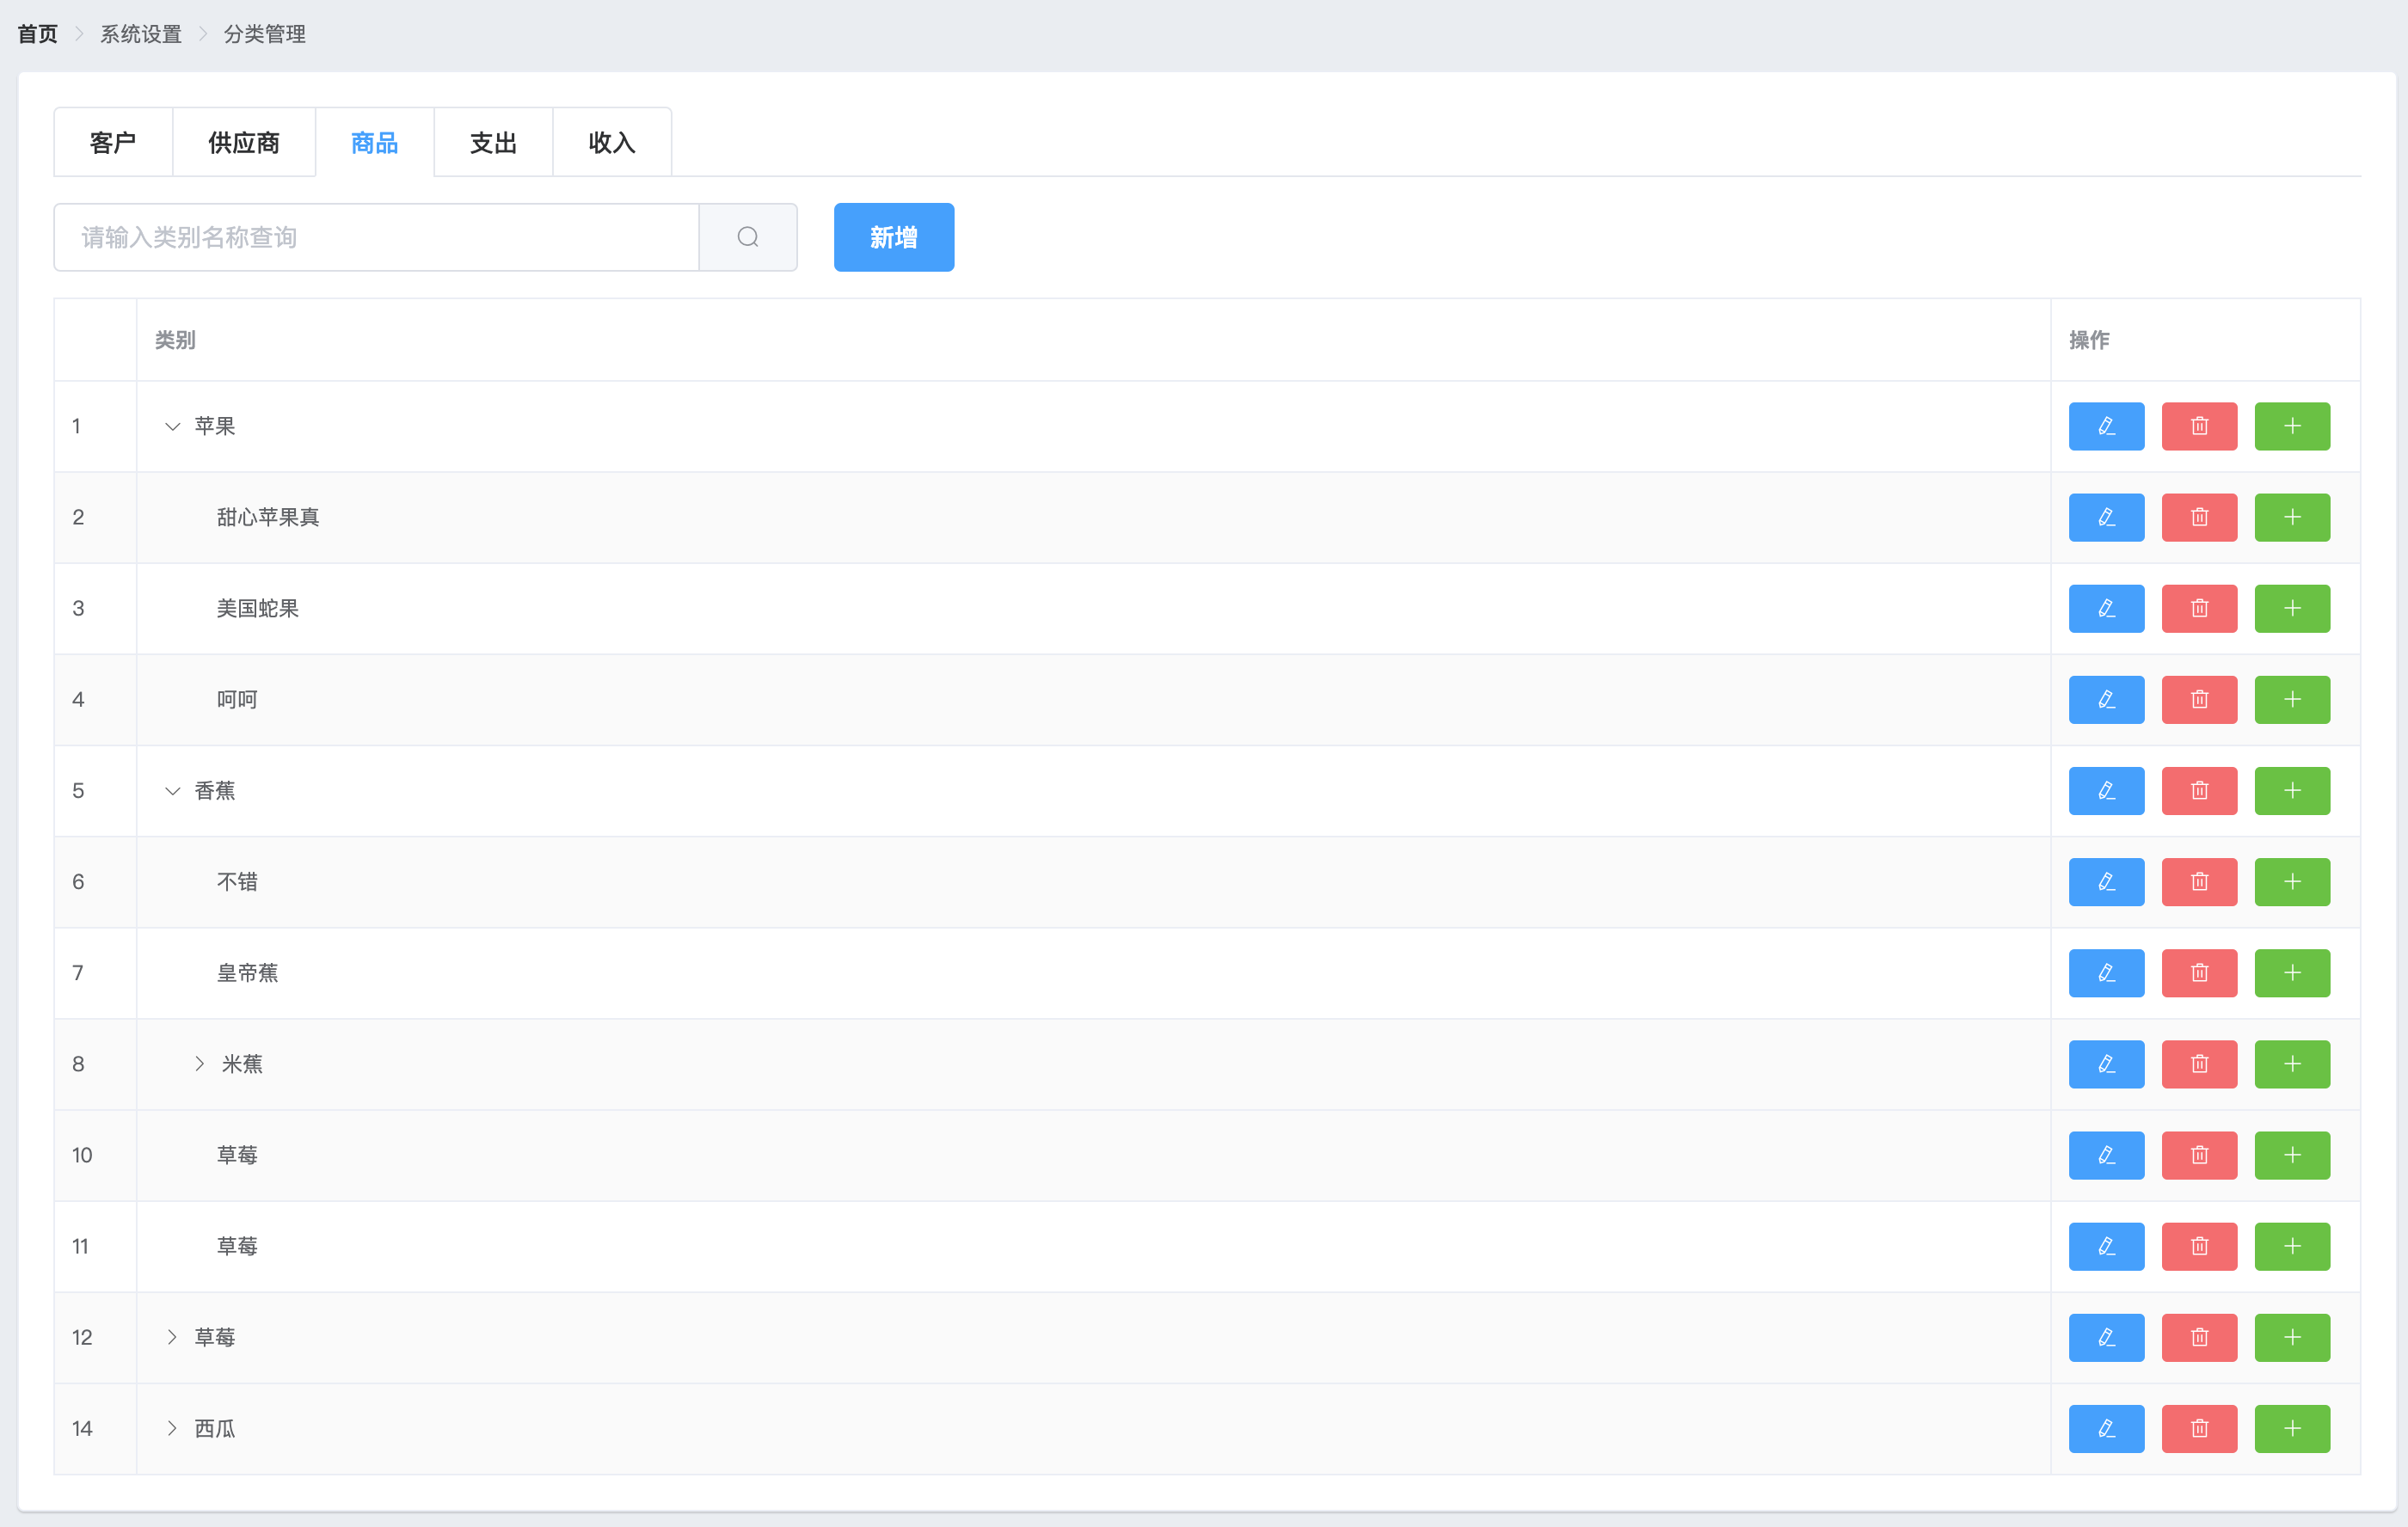Edit the 香蕉 category row
This screenshot has height=1527, width=2408.
(2106, 790)
